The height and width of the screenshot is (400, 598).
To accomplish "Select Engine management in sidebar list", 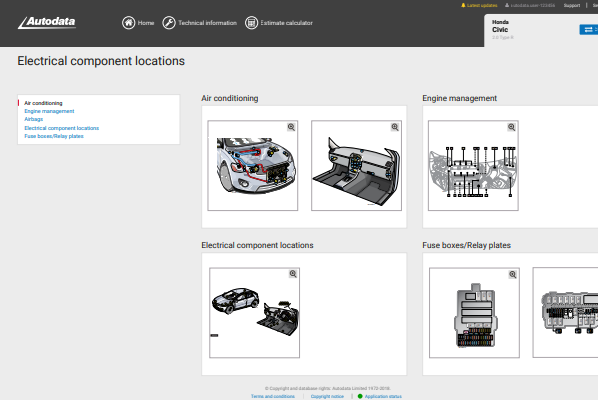I will 49,111.
